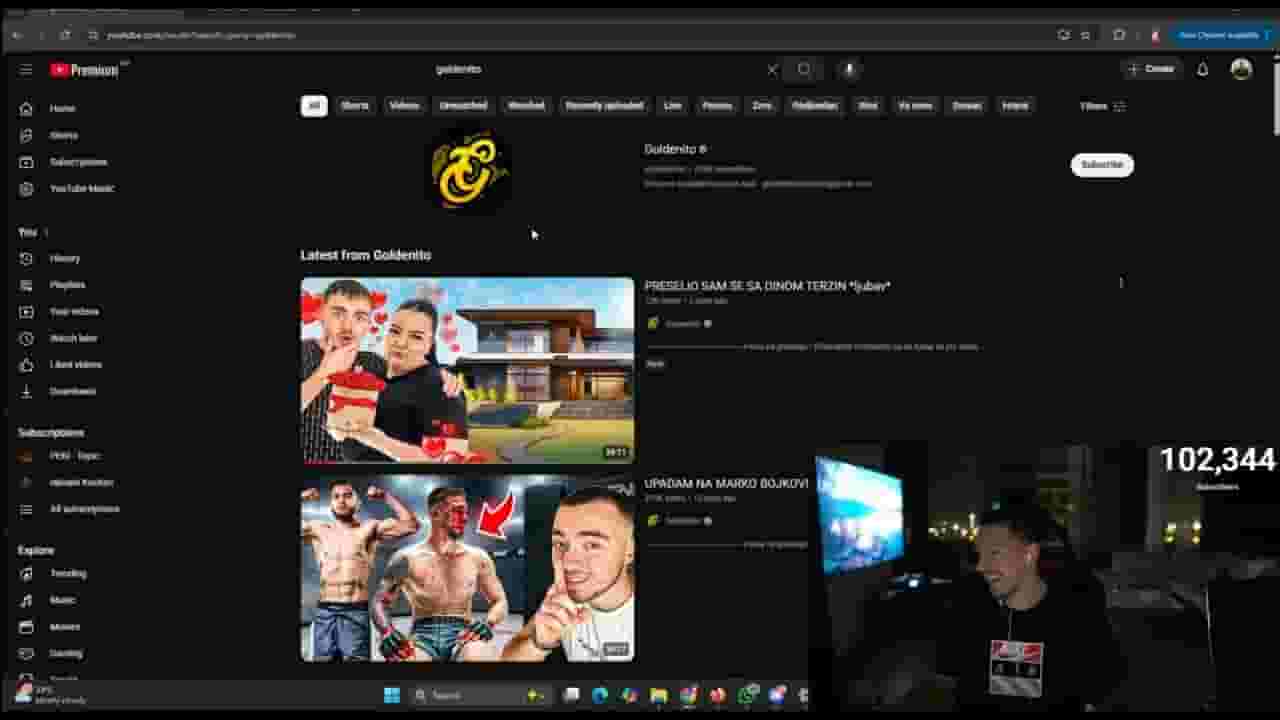The height and width of the screenshot is (720, 1280).
Task: Open UPADAM NA MARKO BOJKOVI video title
Action: (x=726, y=484)
